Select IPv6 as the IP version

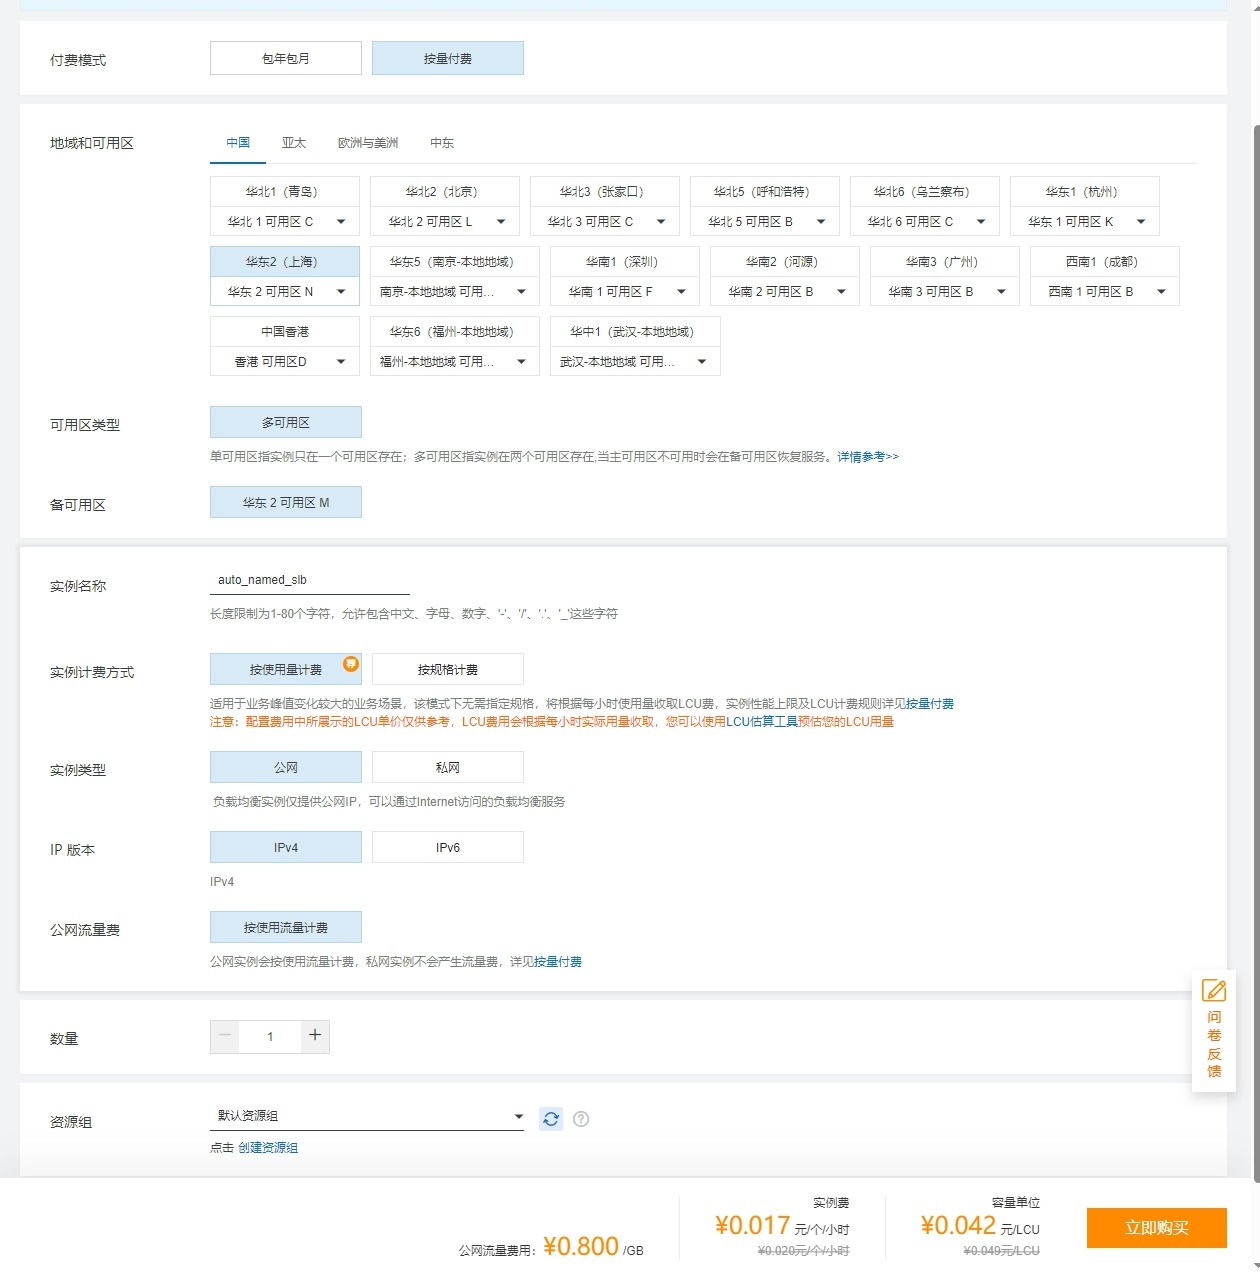(x=448, y=847)
